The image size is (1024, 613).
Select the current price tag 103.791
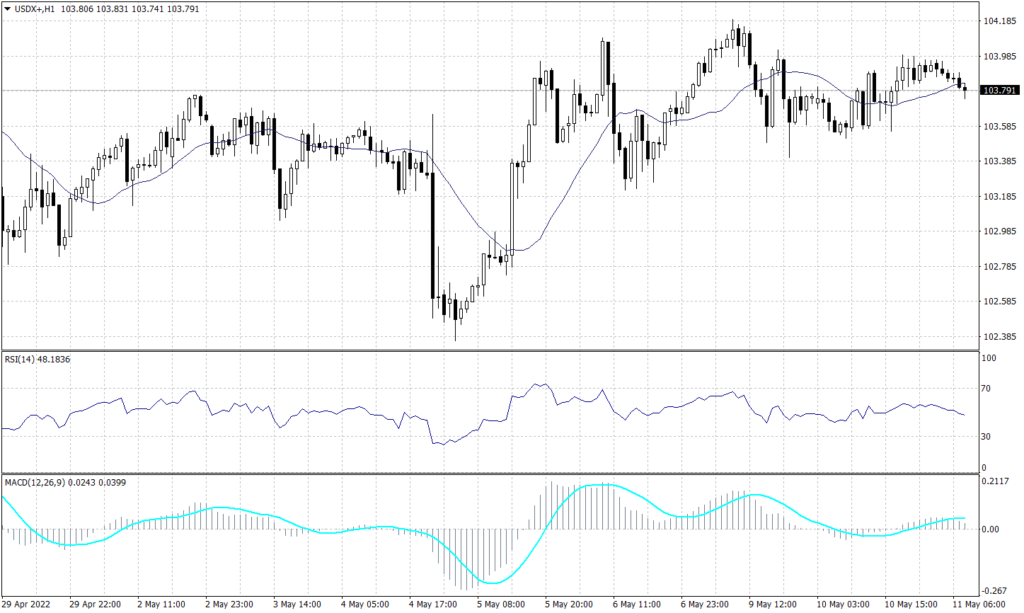click(1000, 90)
